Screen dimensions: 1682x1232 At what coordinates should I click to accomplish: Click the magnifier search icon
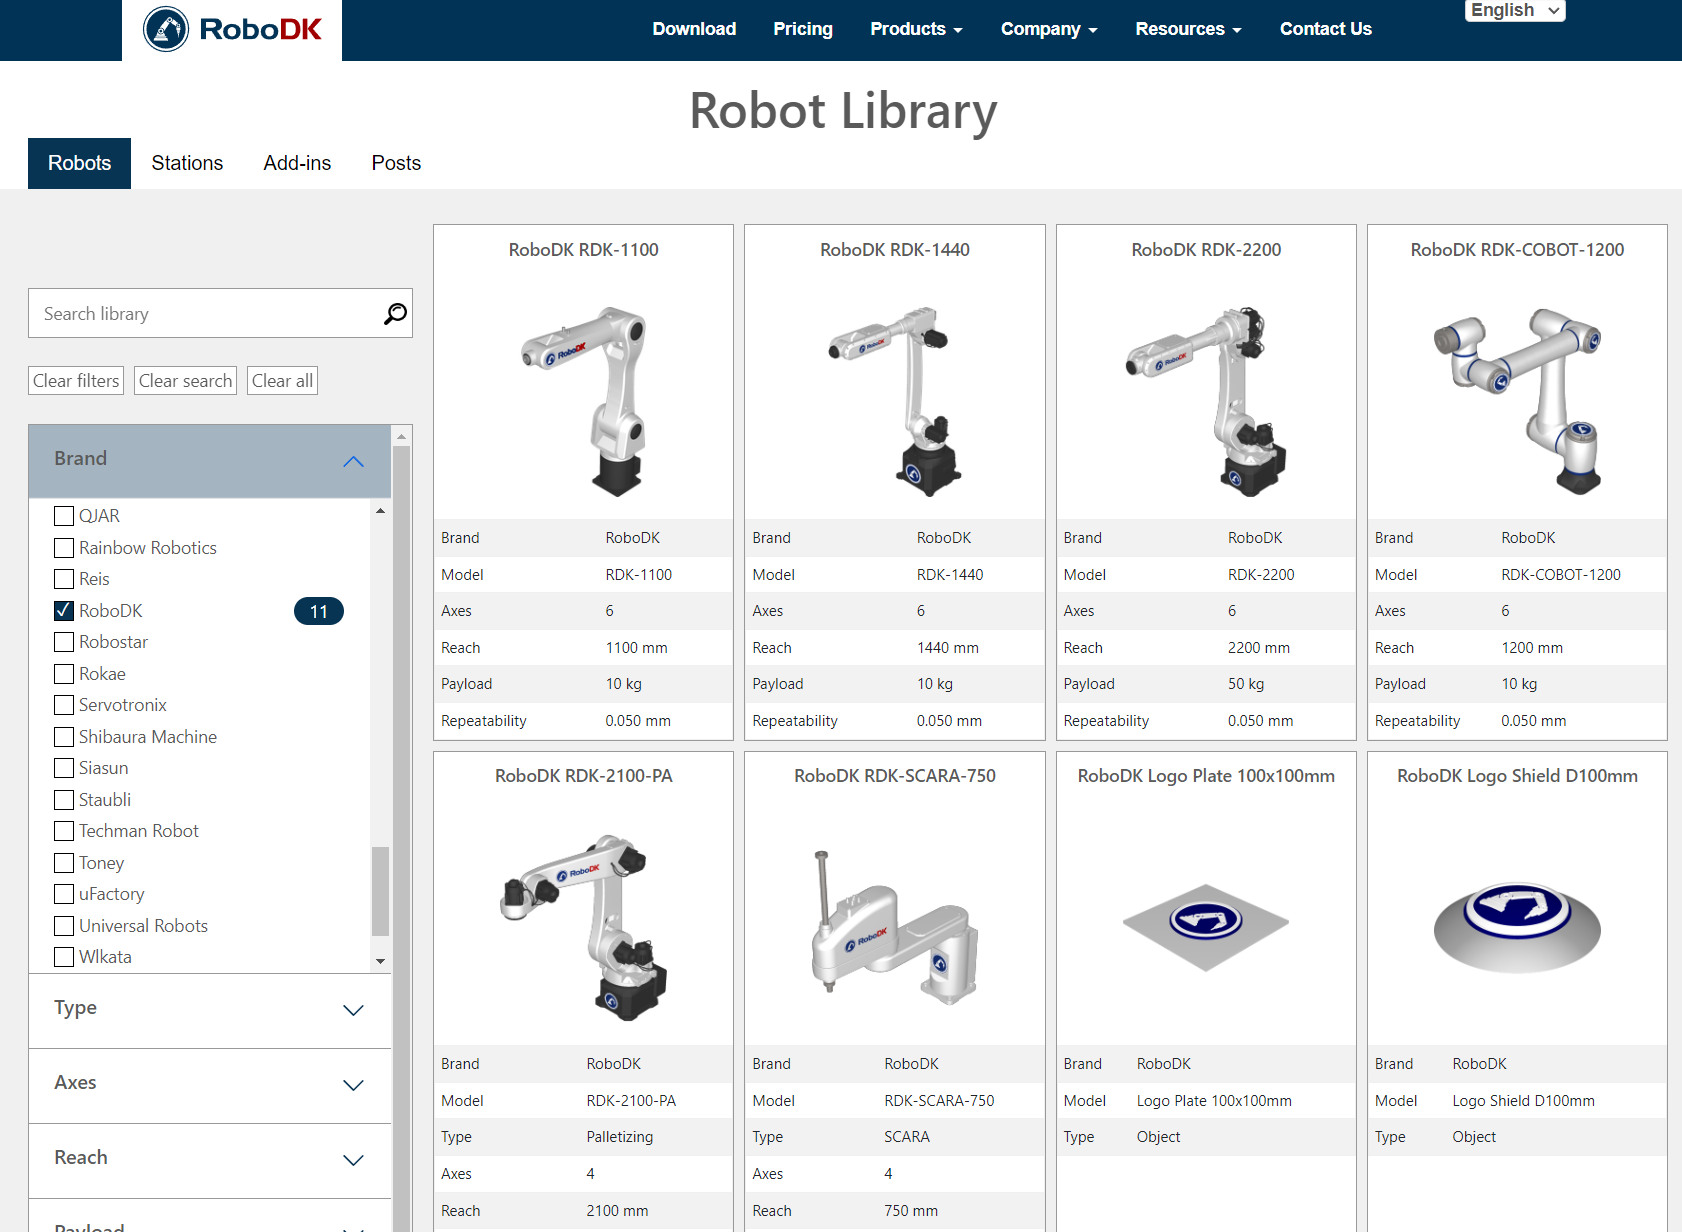pos(395,314)
